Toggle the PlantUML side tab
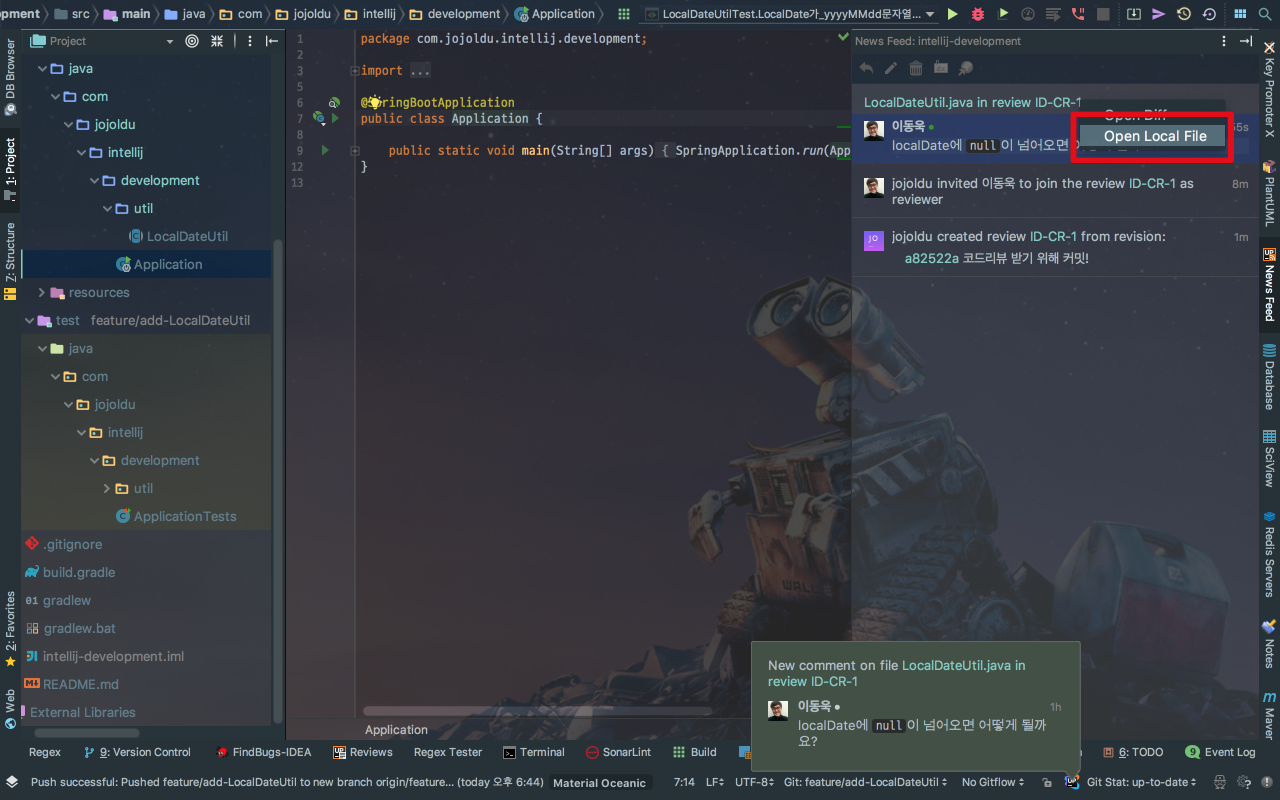 tap(1269, 195)
